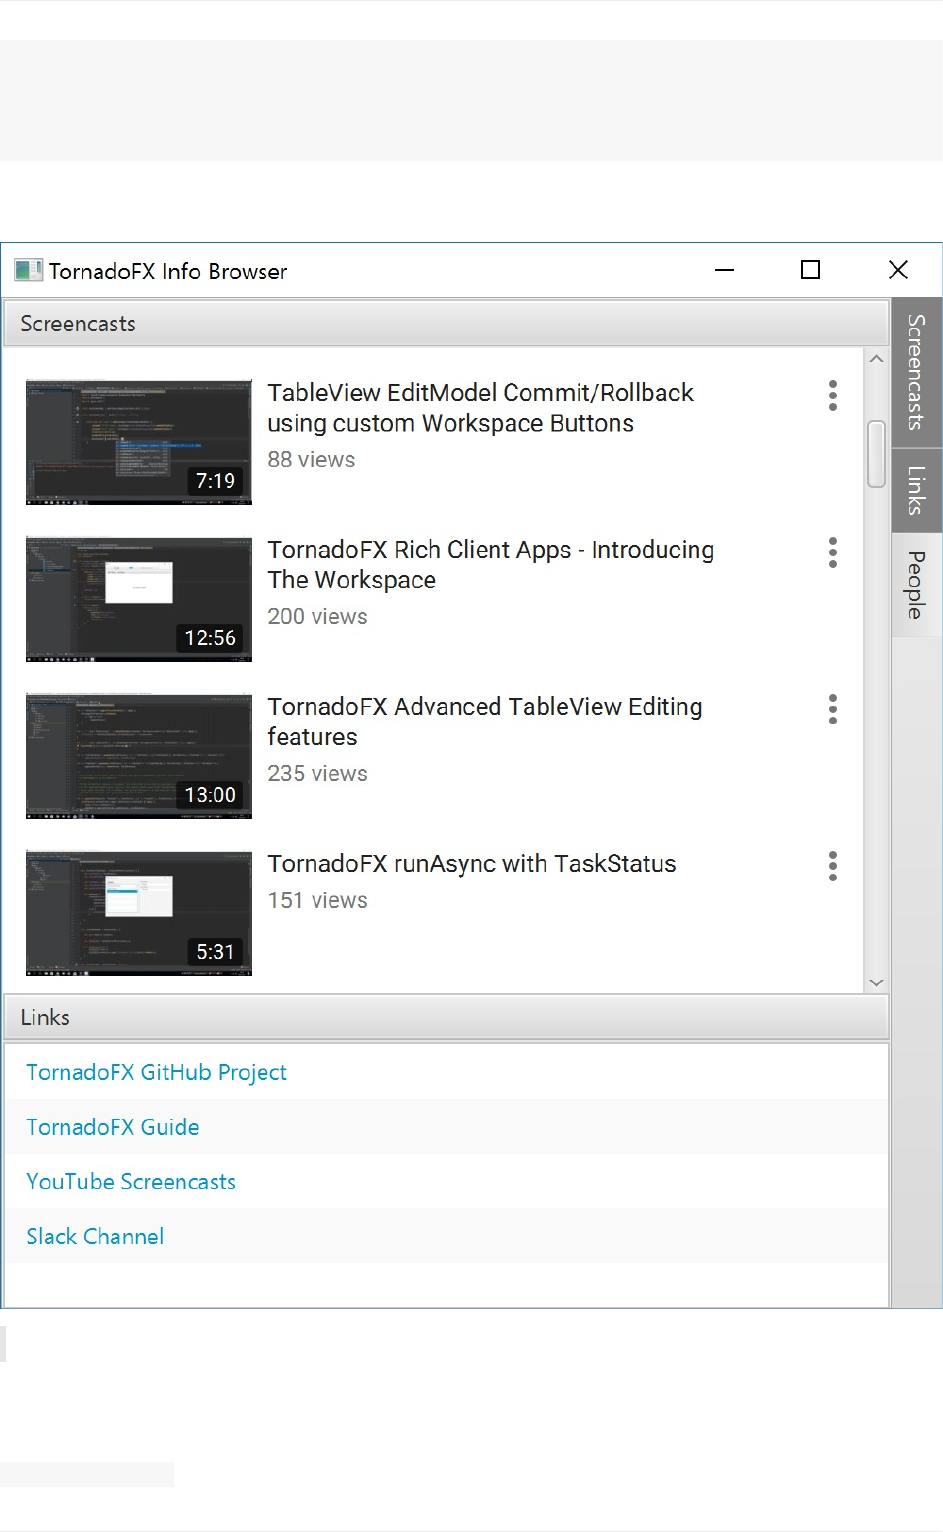Image resolution: width=943 pixels, height=1532 pixels.
Task: Open the TornadoFX Guide link
Action: (113, 1127)
